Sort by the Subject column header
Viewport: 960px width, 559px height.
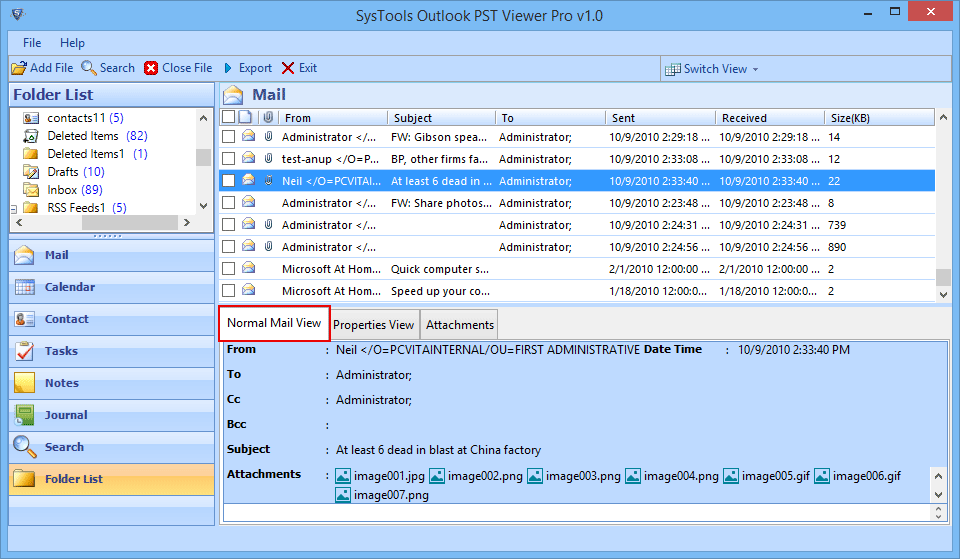pos(441,118)
